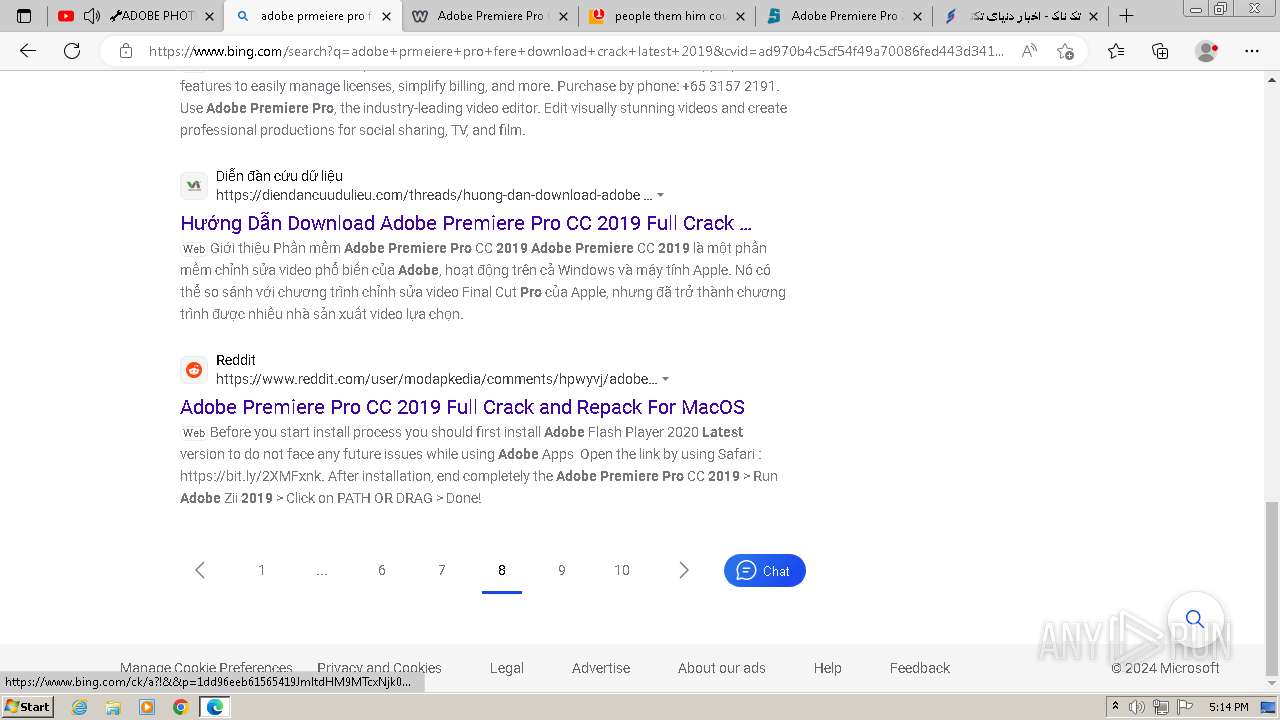Refresh the current page
Screen dimensions: 1280x720
coord(72,51)
